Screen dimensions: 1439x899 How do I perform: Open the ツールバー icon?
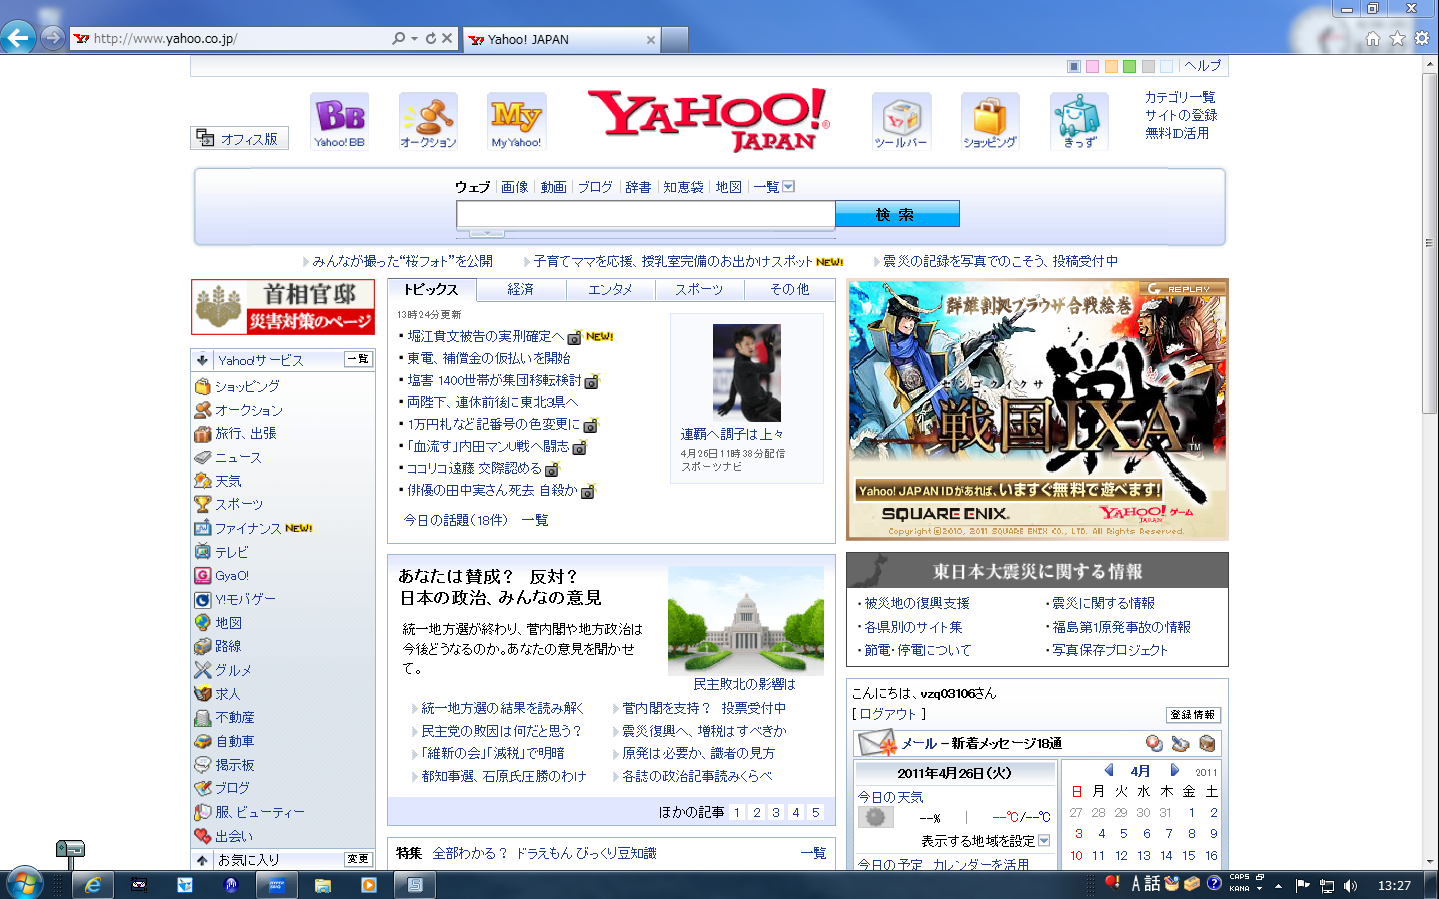901,121
